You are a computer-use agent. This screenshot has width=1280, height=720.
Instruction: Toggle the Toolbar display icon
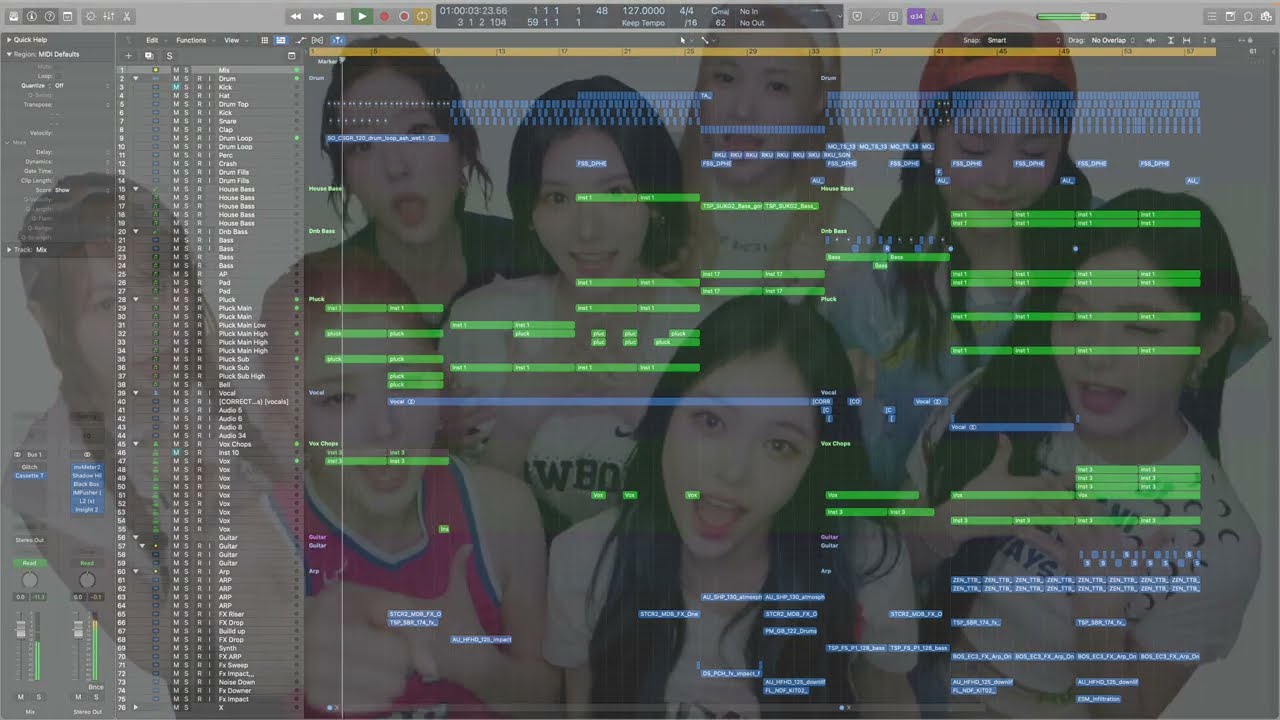coord(66,16)
